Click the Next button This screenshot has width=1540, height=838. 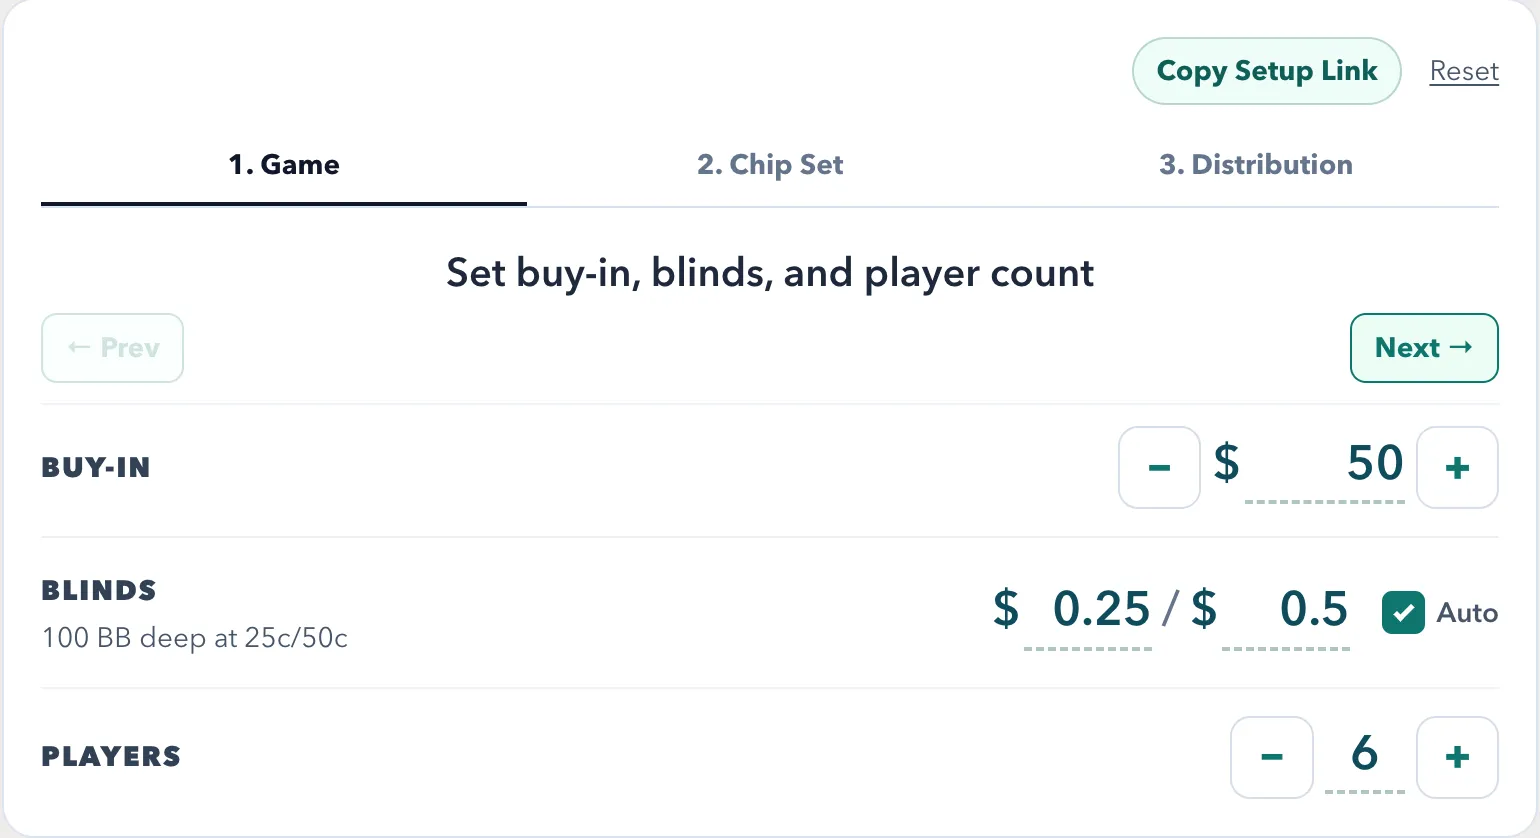[1423, 348]
